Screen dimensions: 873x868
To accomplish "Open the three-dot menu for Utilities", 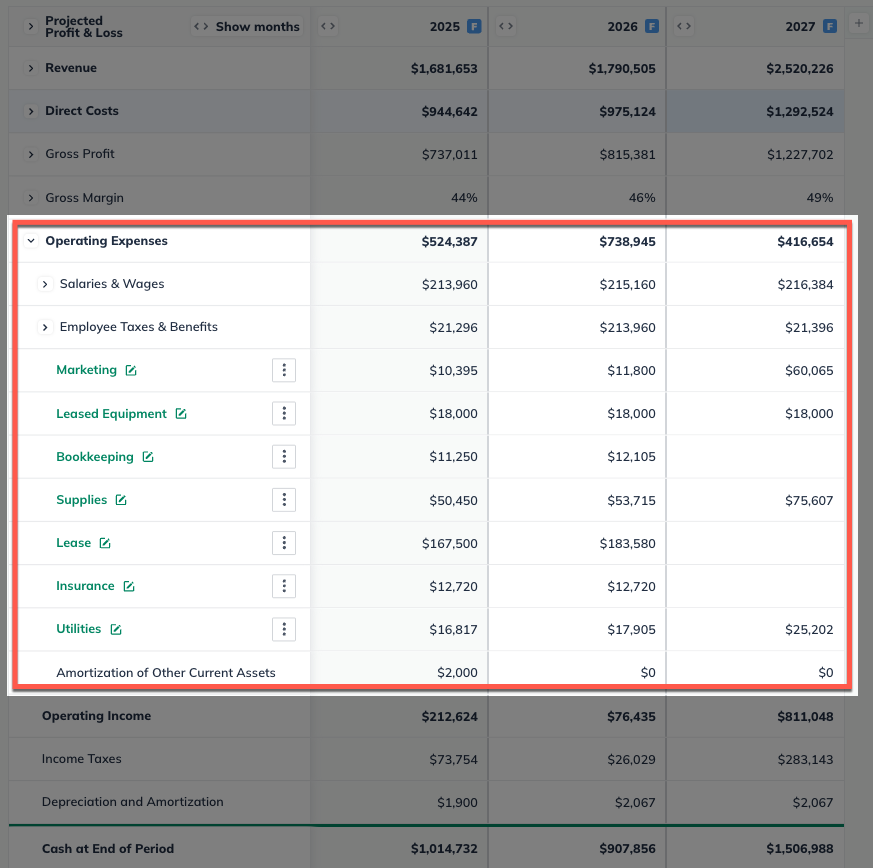I will (284, 629).
